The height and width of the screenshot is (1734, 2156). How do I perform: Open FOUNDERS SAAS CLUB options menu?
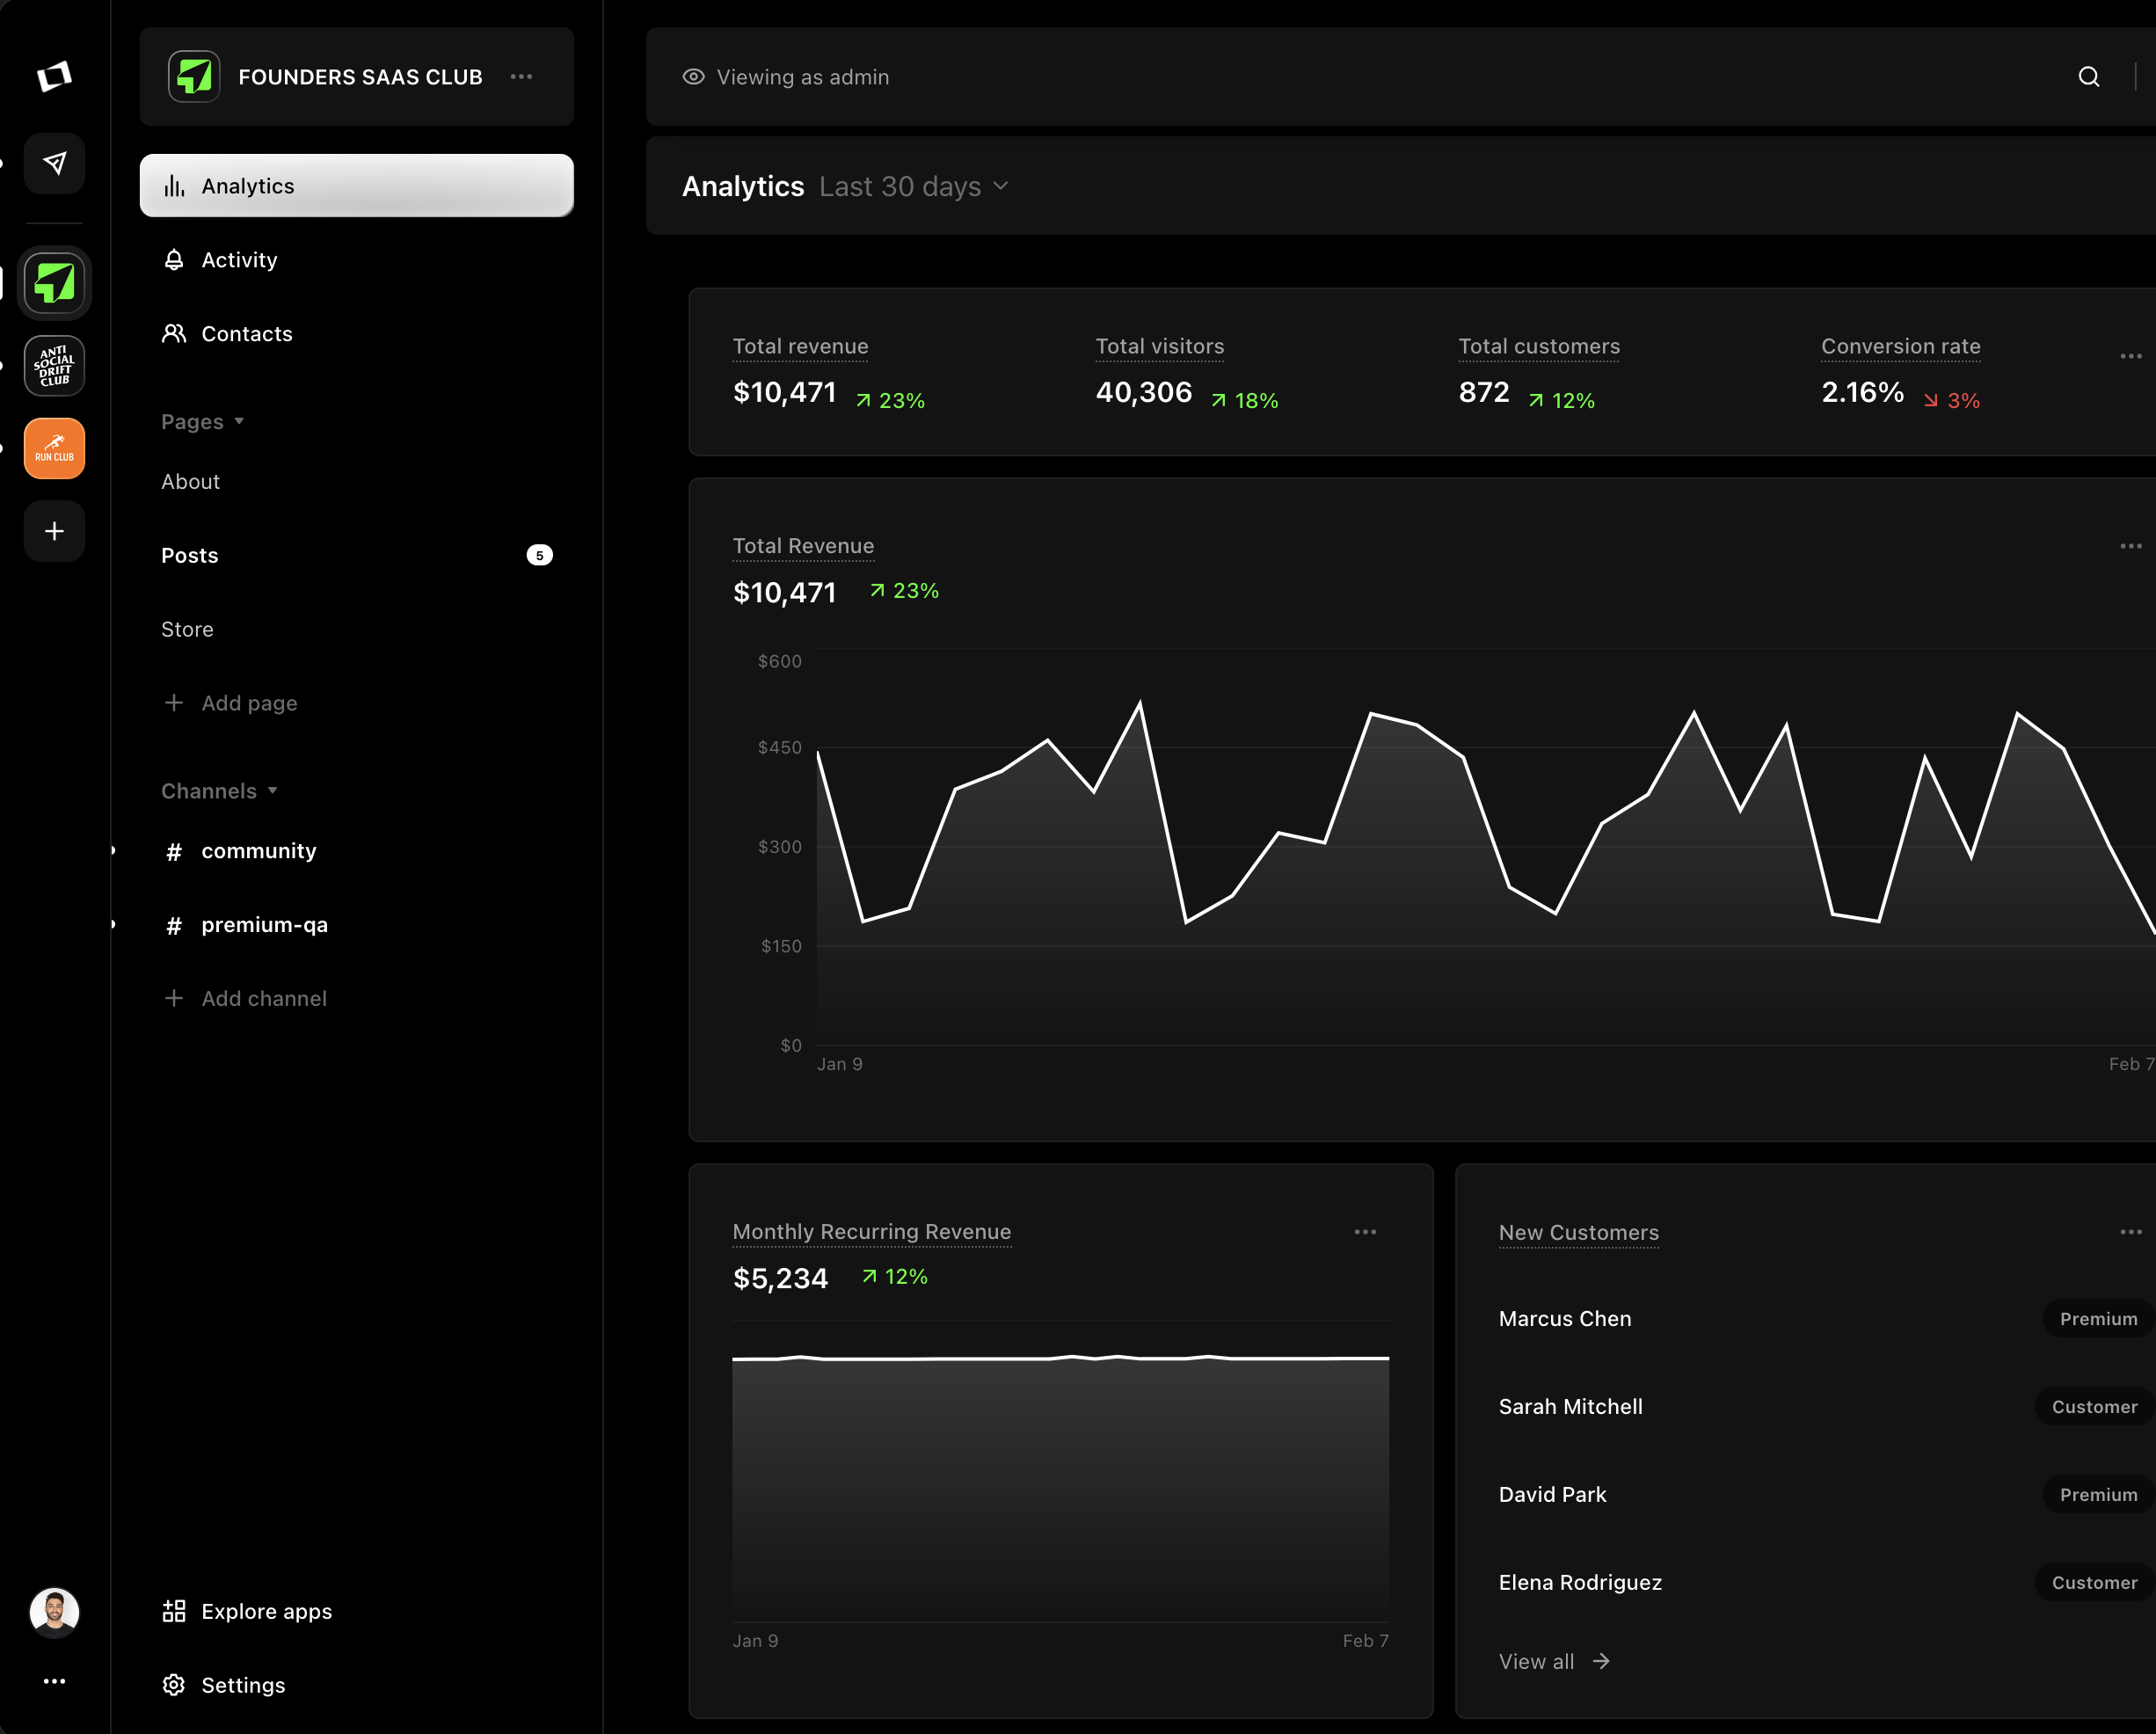click(x=521, y=76)
